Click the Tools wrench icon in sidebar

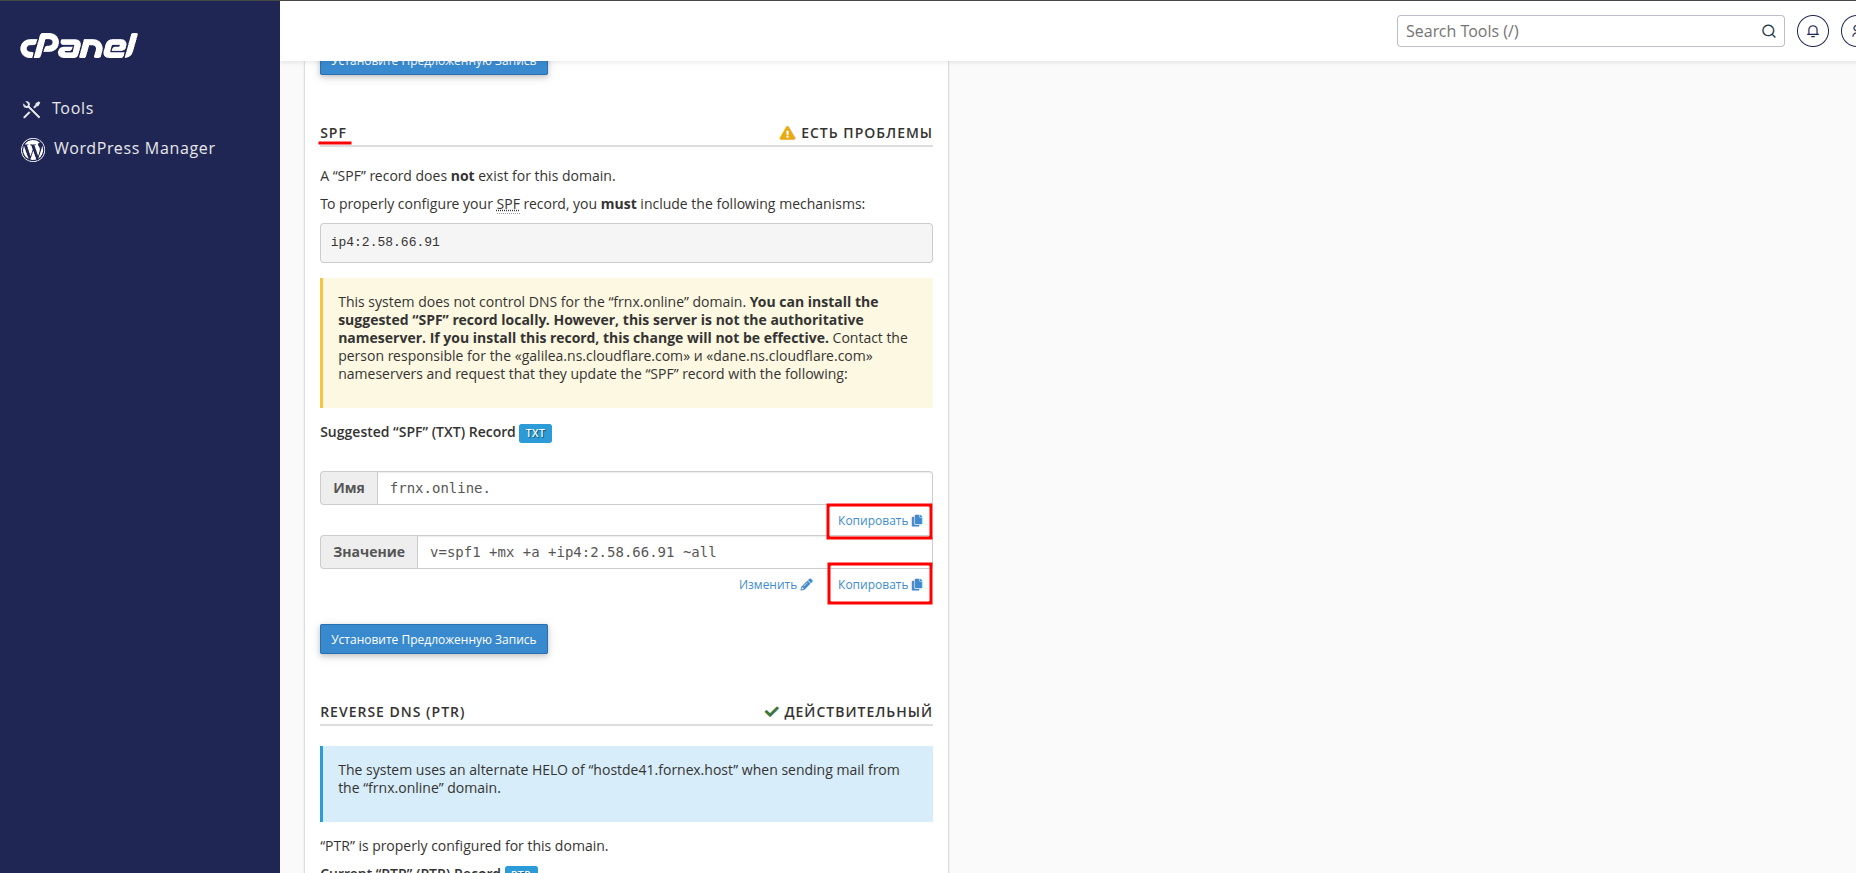tap(32, 109)
